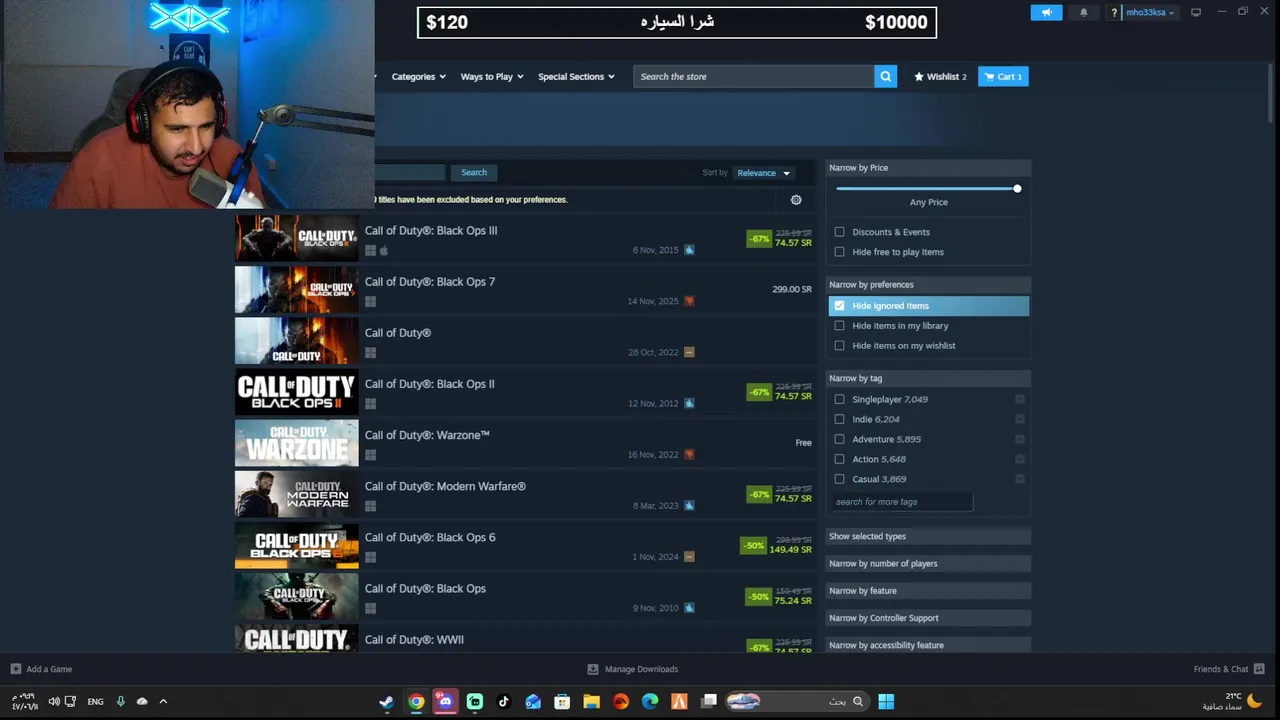Click the volume speaker tray icon

coord(54,701)
